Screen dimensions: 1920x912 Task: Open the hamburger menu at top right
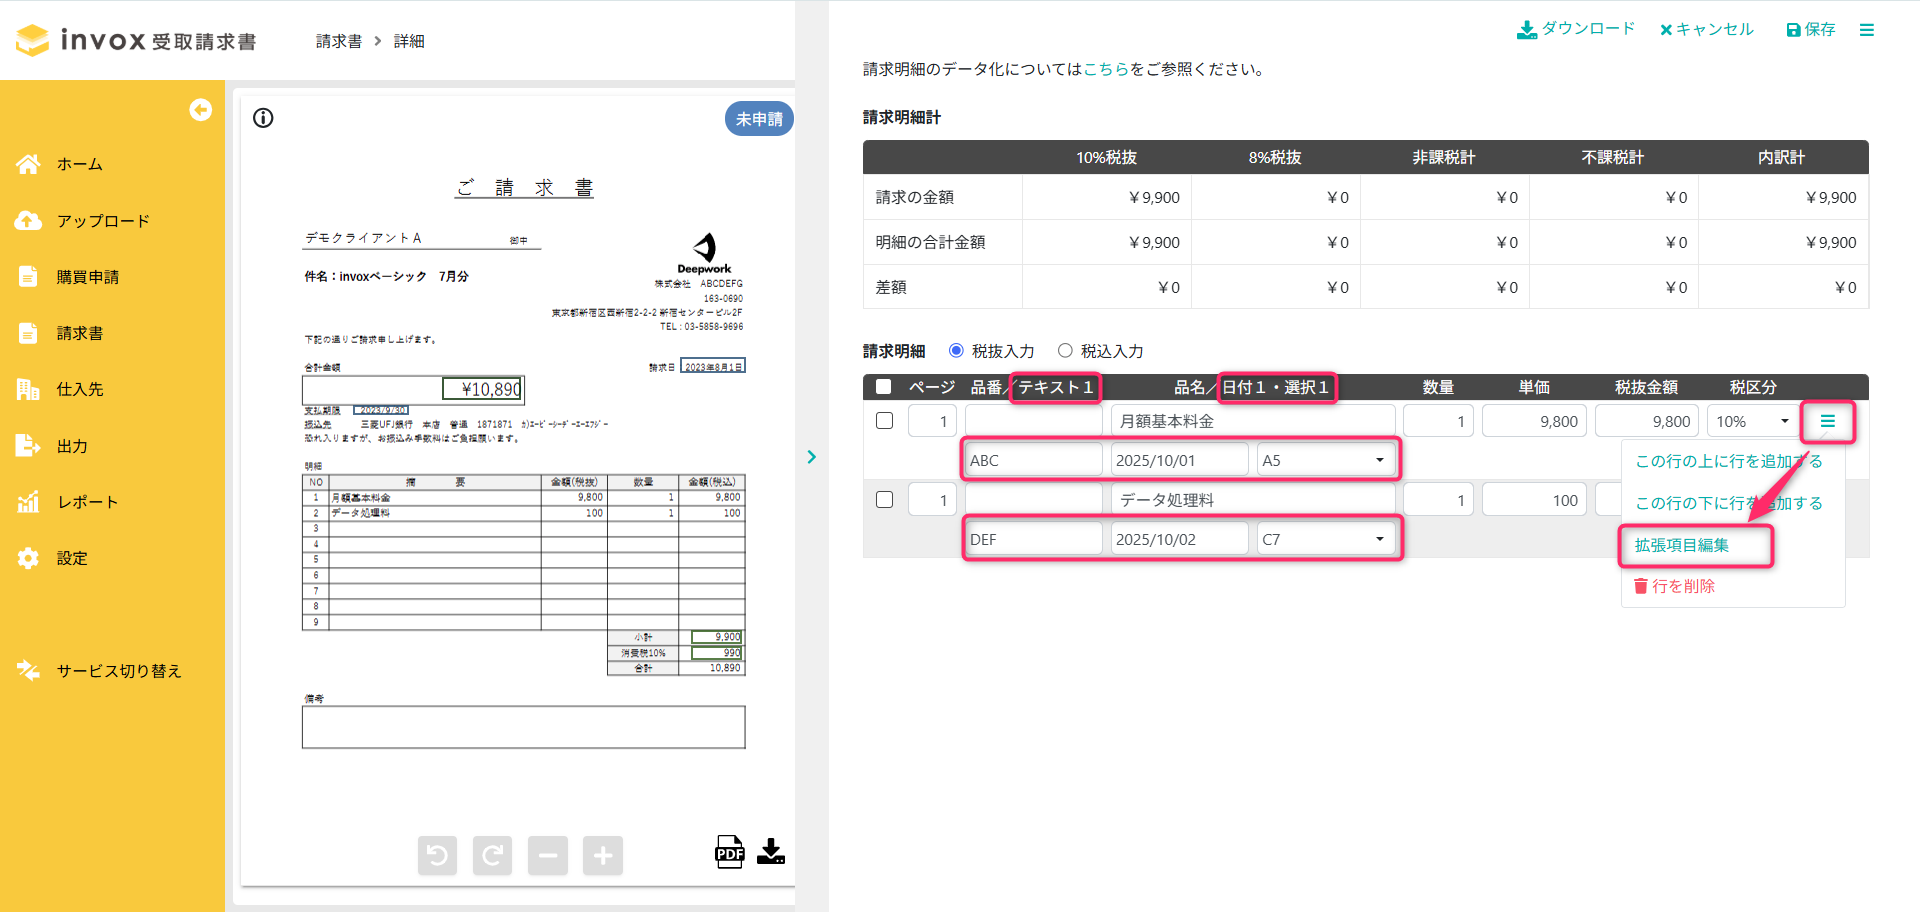pos(1866,30)
